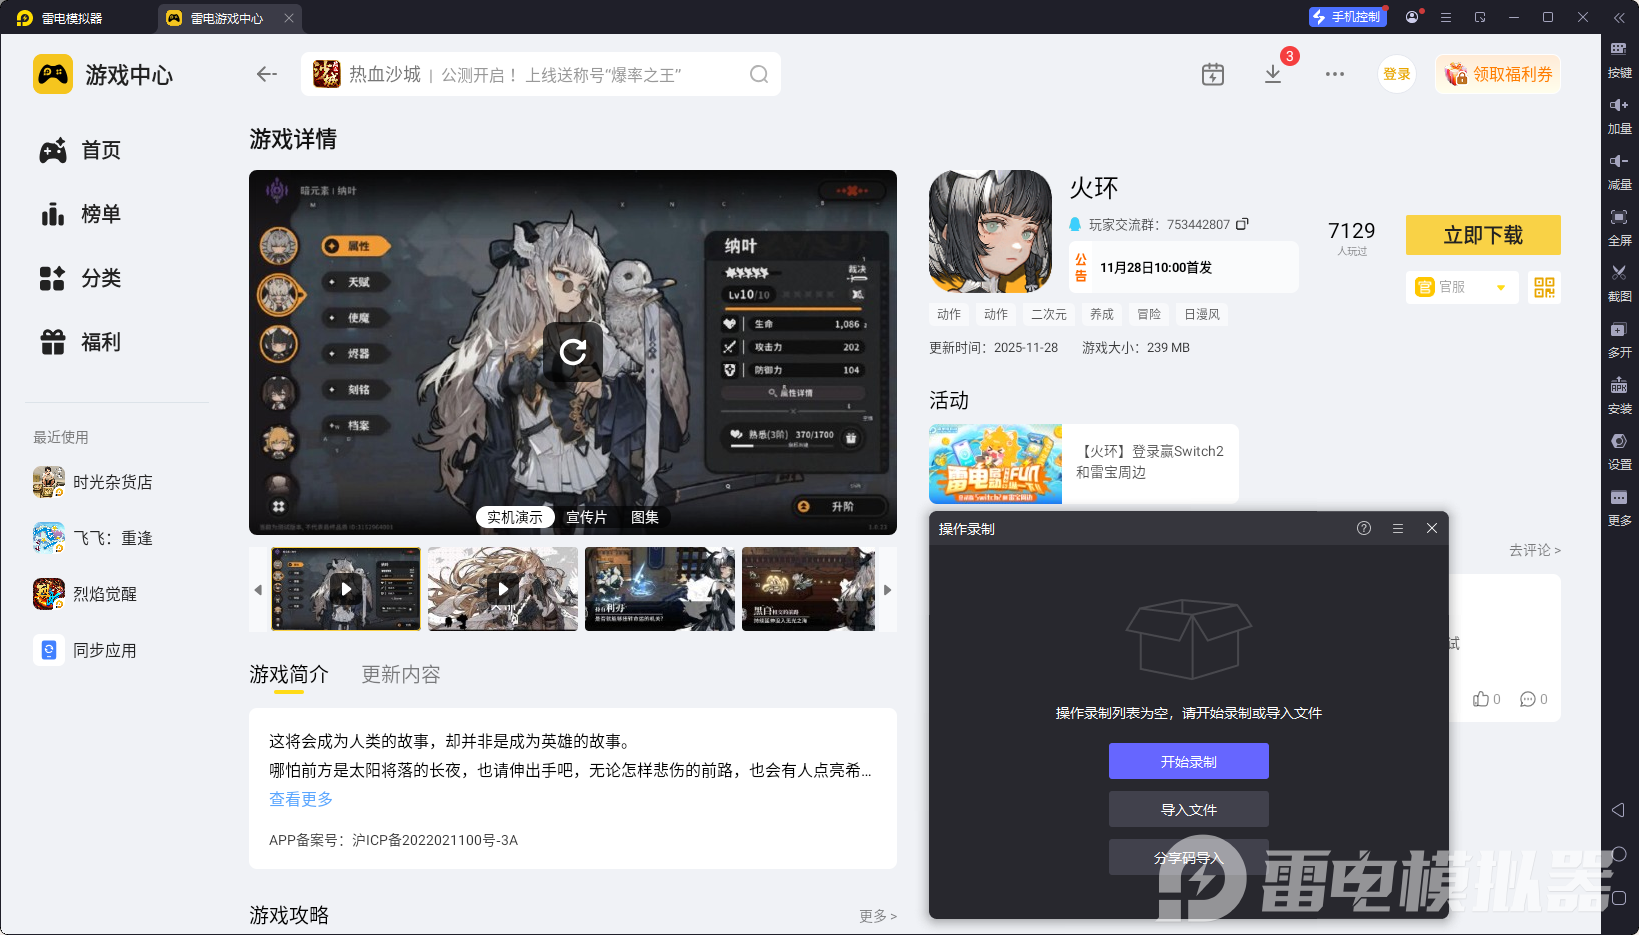Switch to the 更新内容 tab
Screen dimensions: 1639x935
(400, 674)
